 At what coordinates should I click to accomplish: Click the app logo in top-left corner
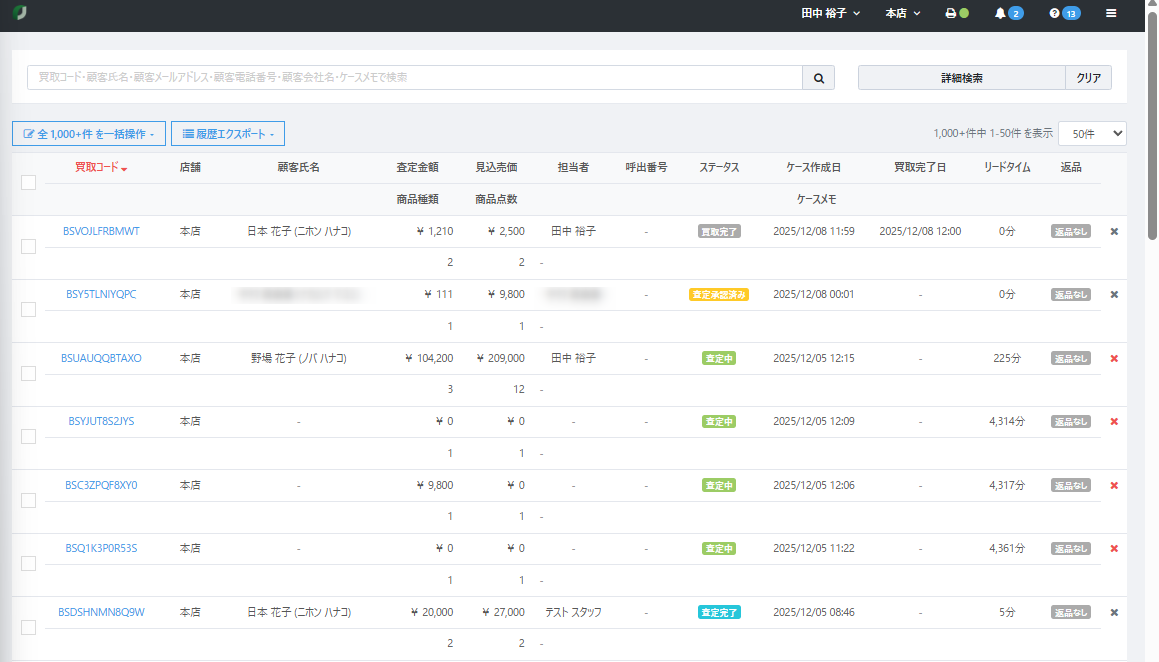[20, 13]
